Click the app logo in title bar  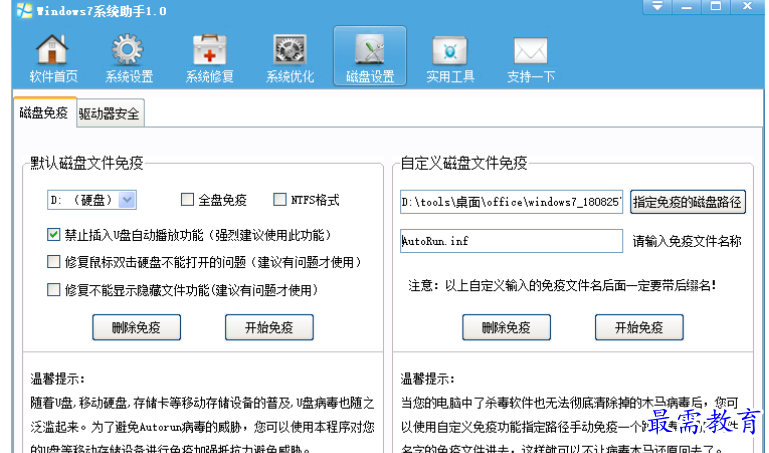coord(24,10)
